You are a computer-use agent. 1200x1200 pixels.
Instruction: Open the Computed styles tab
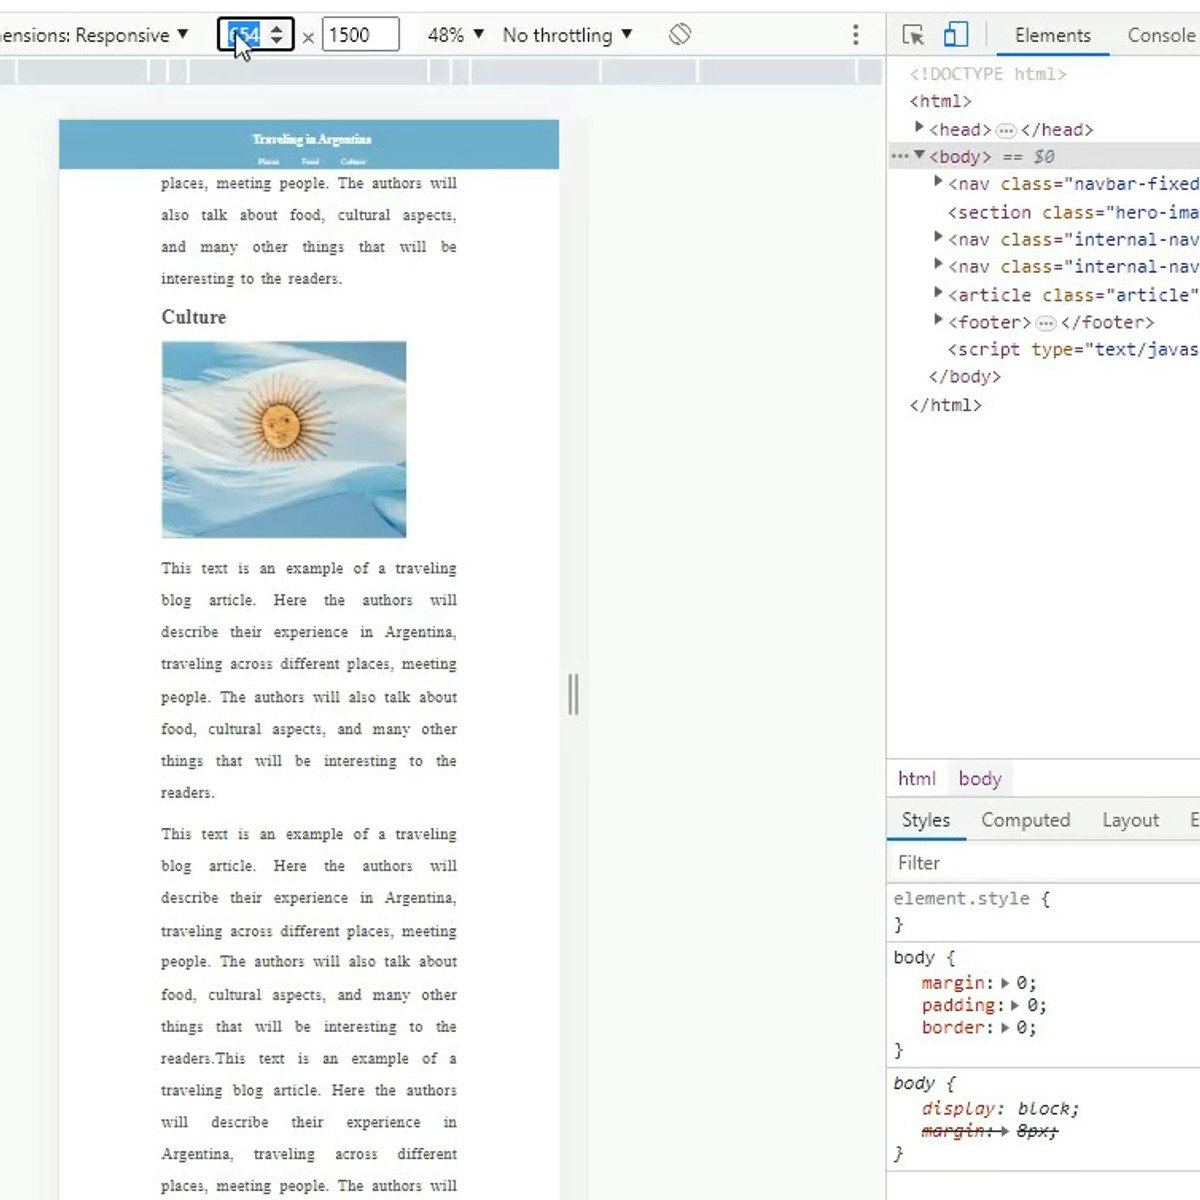click(1026, 819)
